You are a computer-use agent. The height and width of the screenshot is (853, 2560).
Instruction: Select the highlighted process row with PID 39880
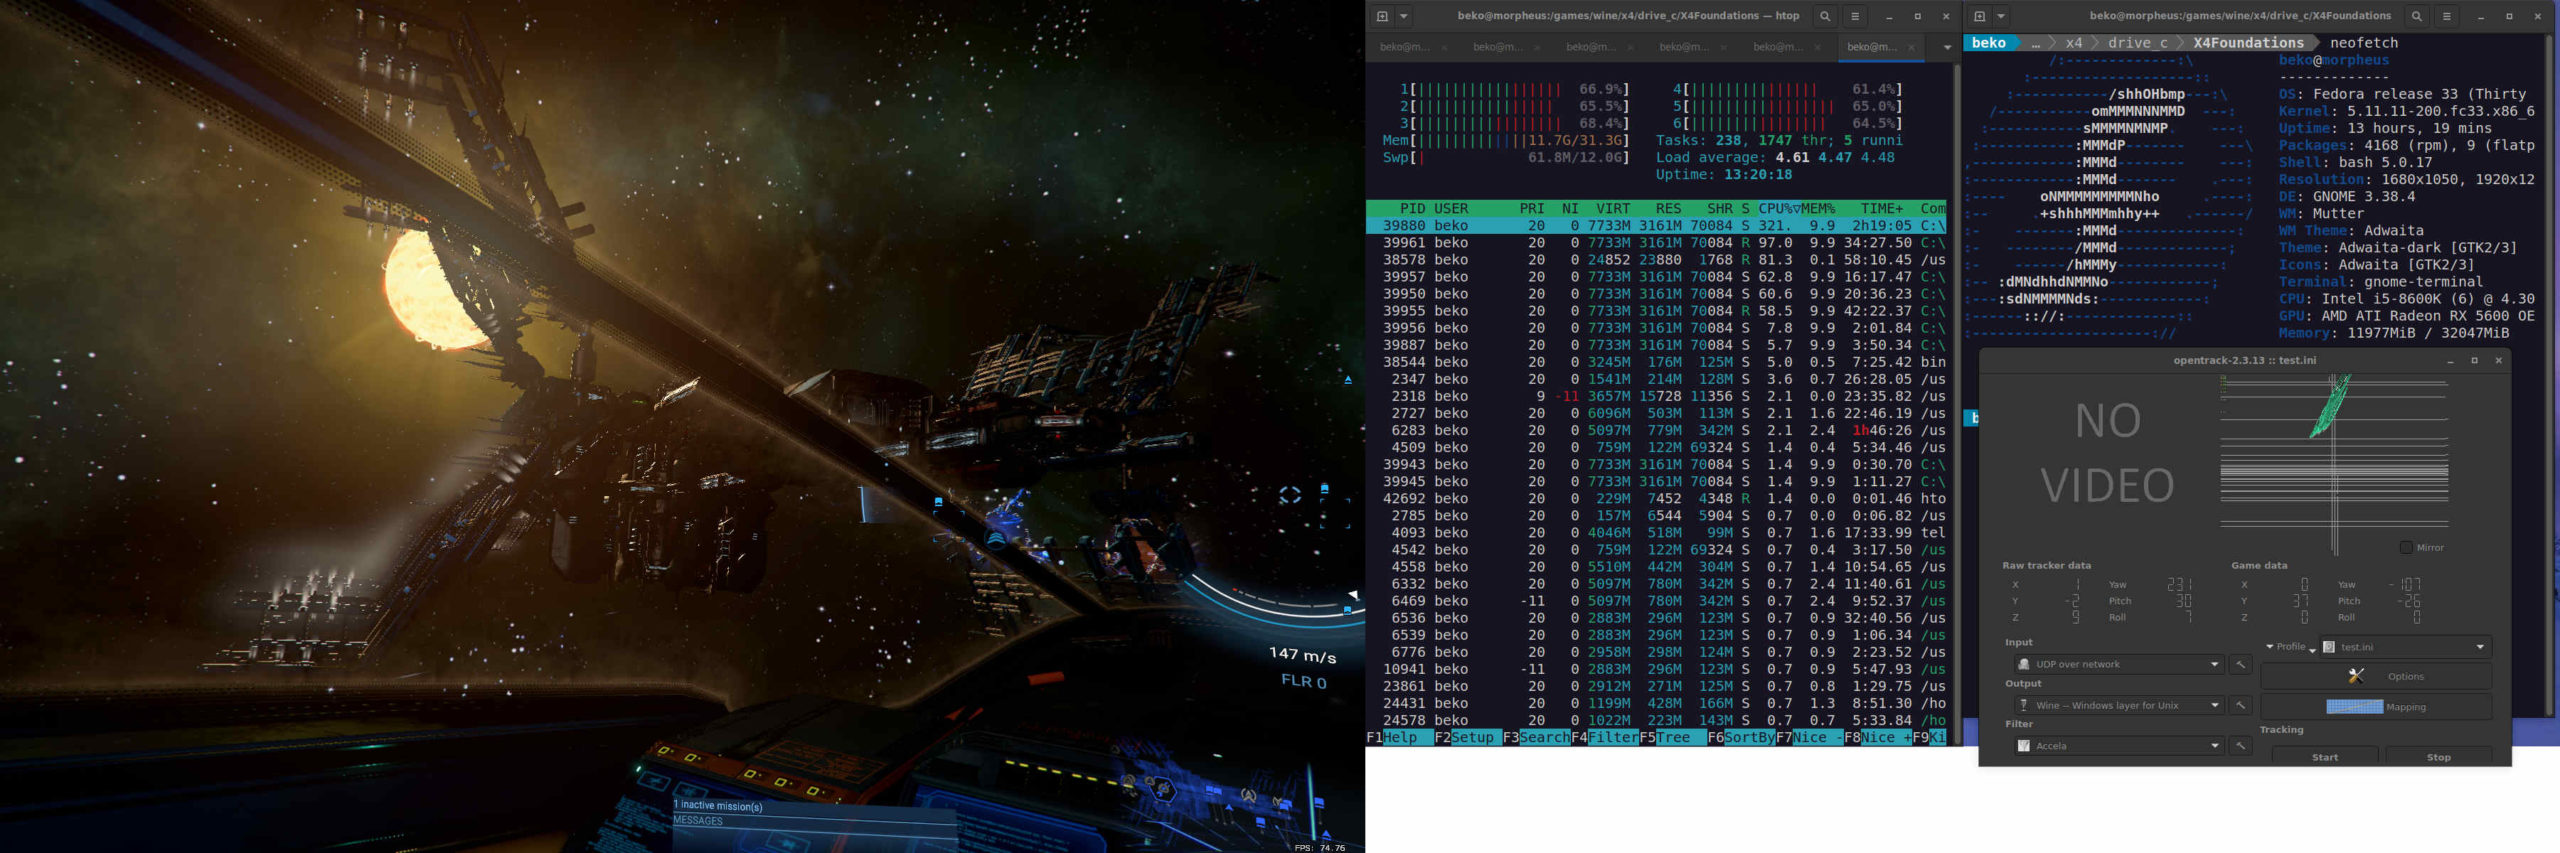pos(1656,226)
